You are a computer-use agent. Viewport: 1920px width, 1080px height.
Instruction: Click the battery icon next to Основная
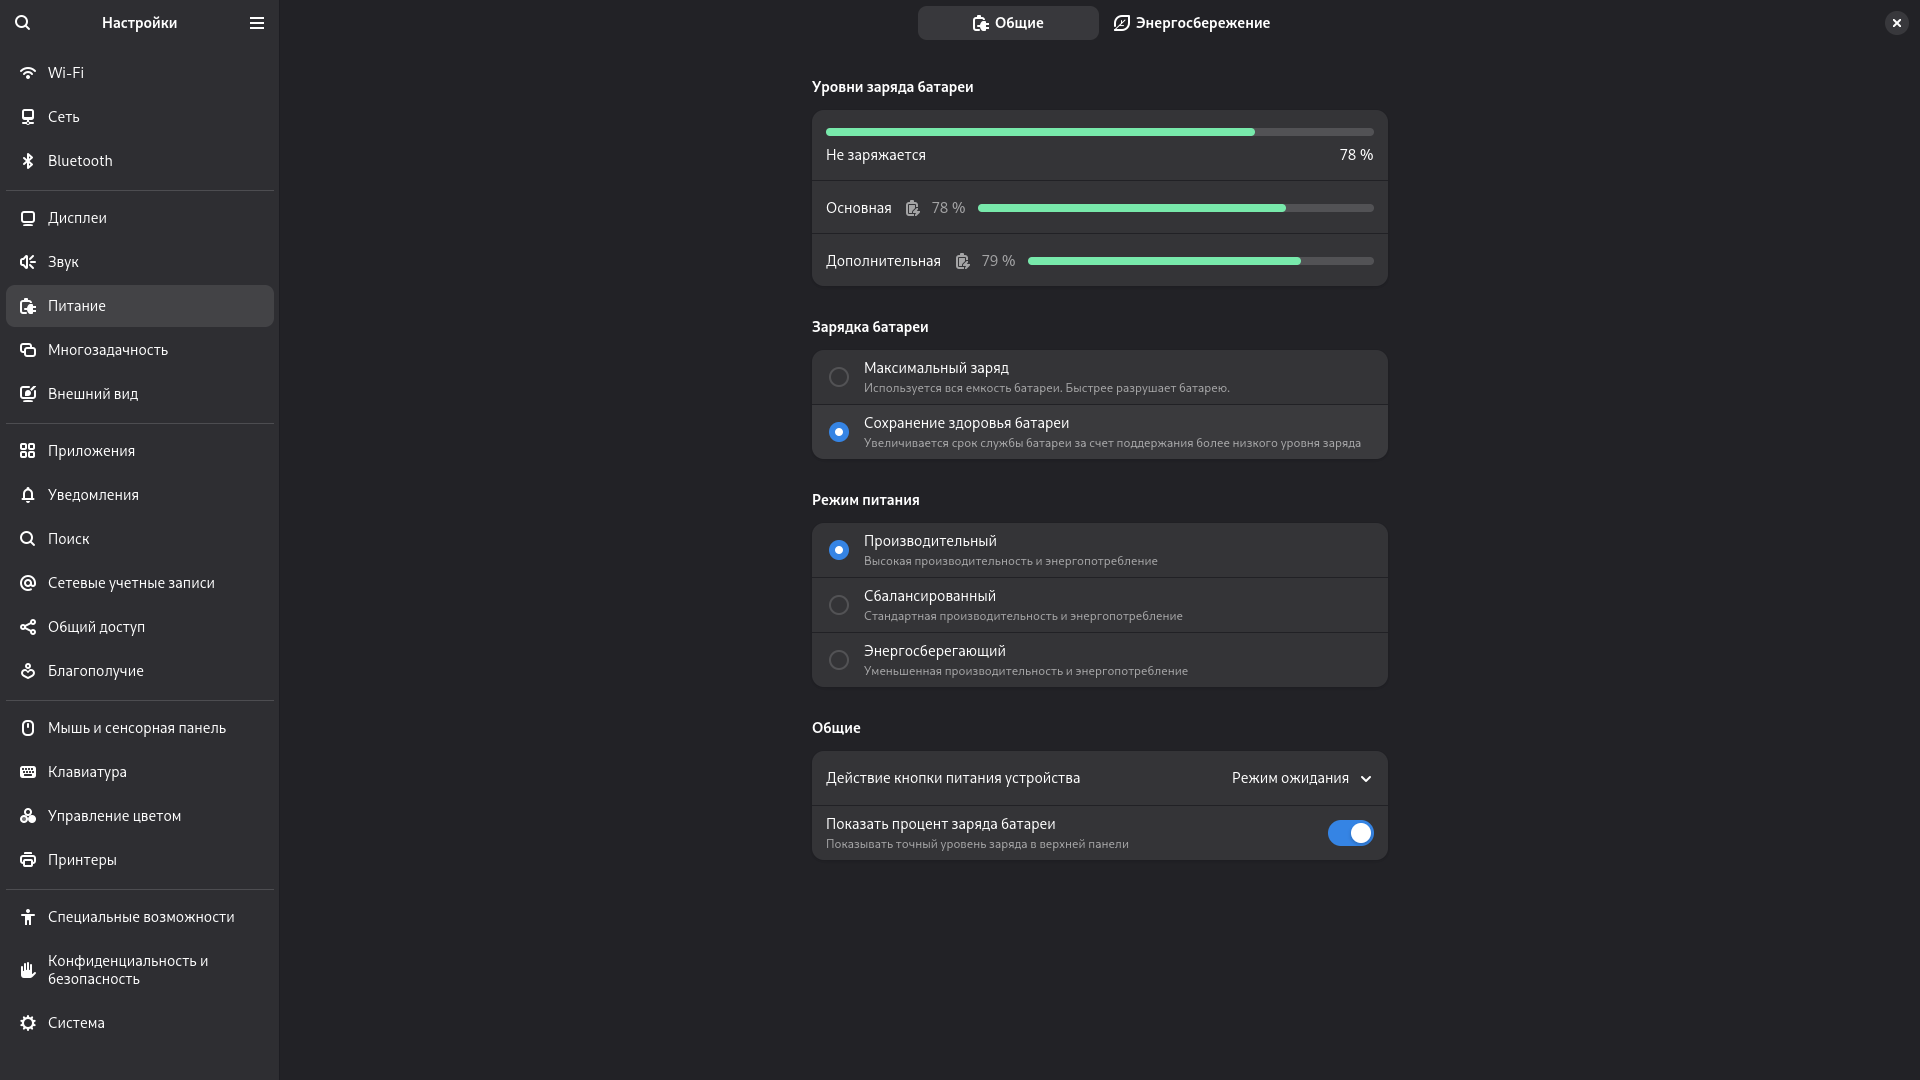pos(912,208)
